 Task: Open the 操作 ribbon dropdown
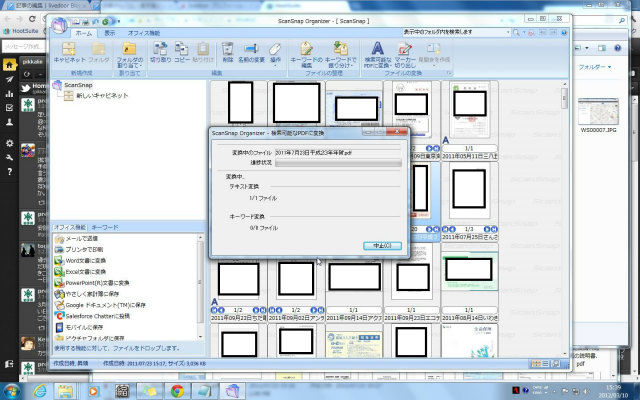click(276, 54)
